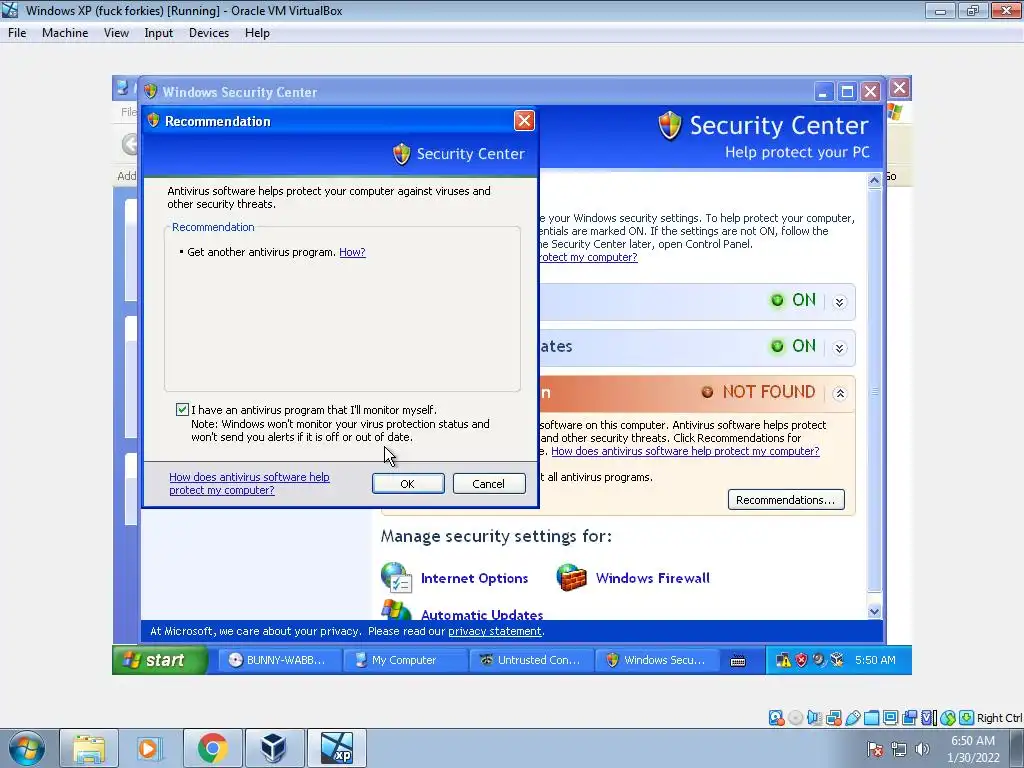Open Windows Media Player from the taskbar
The height and width of the screenshot is (768, 1024).
[150, 748]
